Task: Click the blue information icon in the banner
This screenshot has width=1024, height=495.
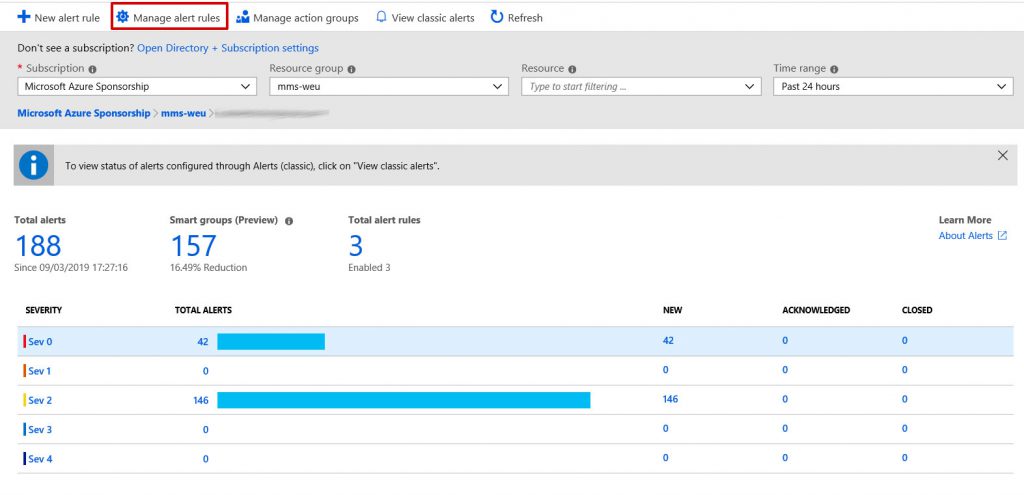Action: click(33, 165)
